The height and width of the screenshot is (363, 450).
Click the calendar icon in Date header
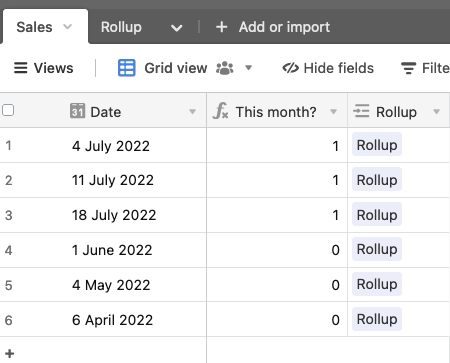click(x=77, y=111)
